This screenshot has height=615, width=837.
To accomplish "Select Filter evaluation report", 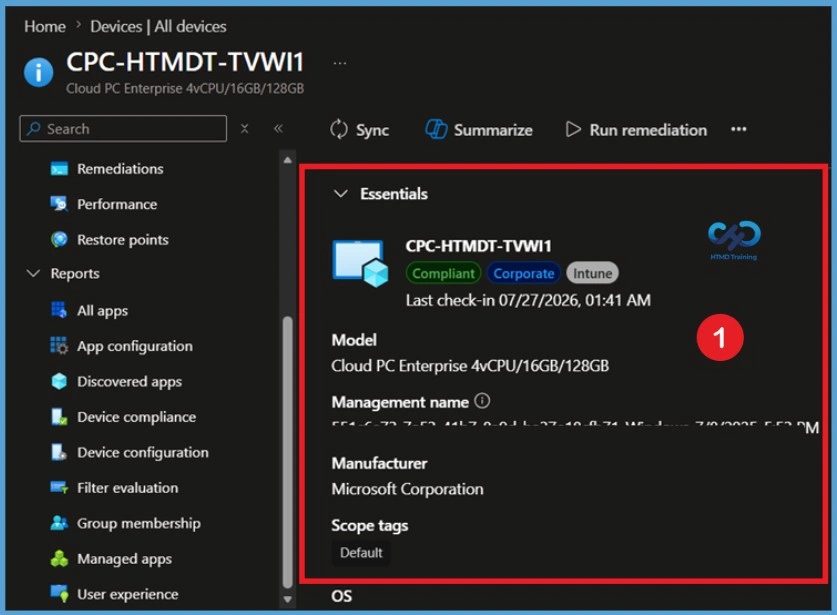I will point(128,487).
